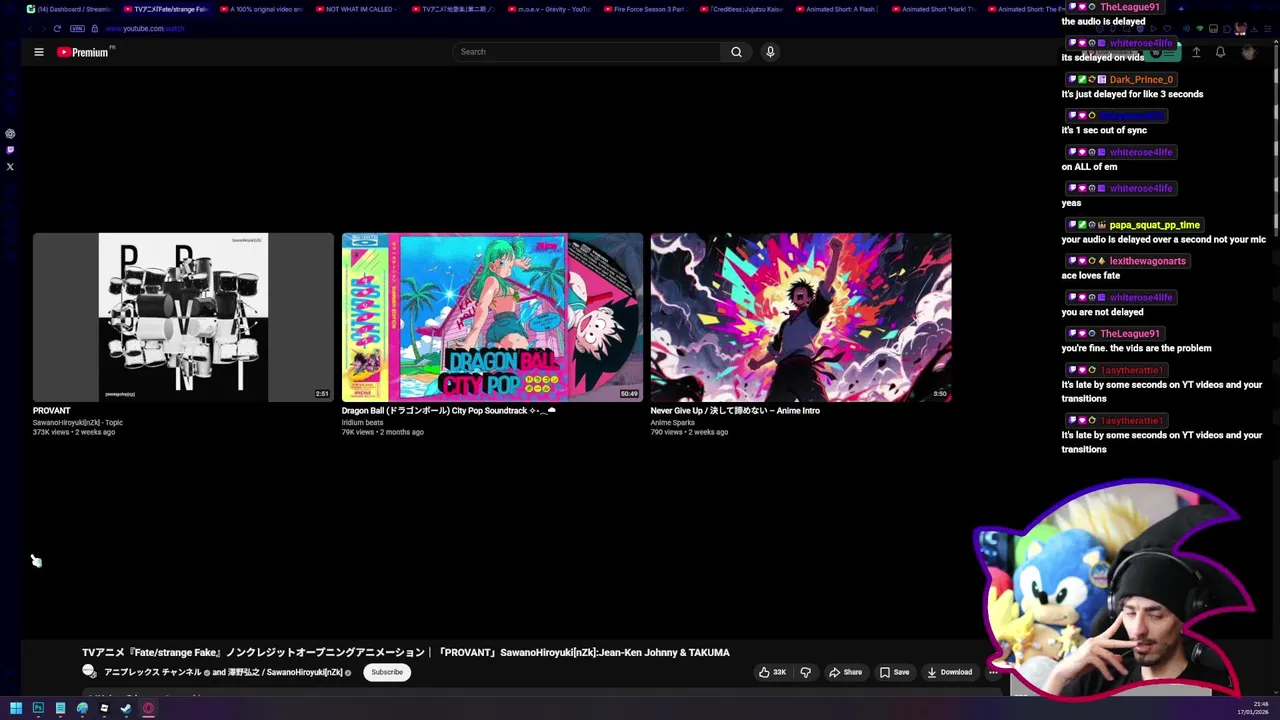This screenshot has height=720, width=1280.
Task: Open the Never Give Up anime intro thumbnail
Action: [801, 317]
